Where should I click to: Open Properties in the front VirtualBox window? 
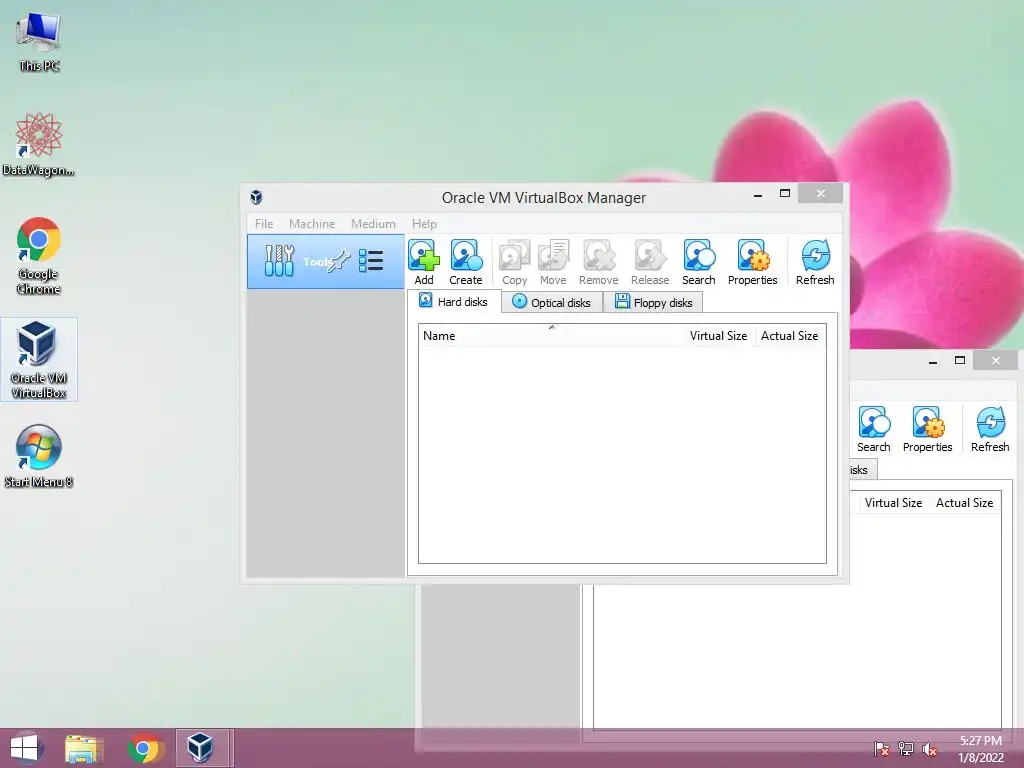752,262
